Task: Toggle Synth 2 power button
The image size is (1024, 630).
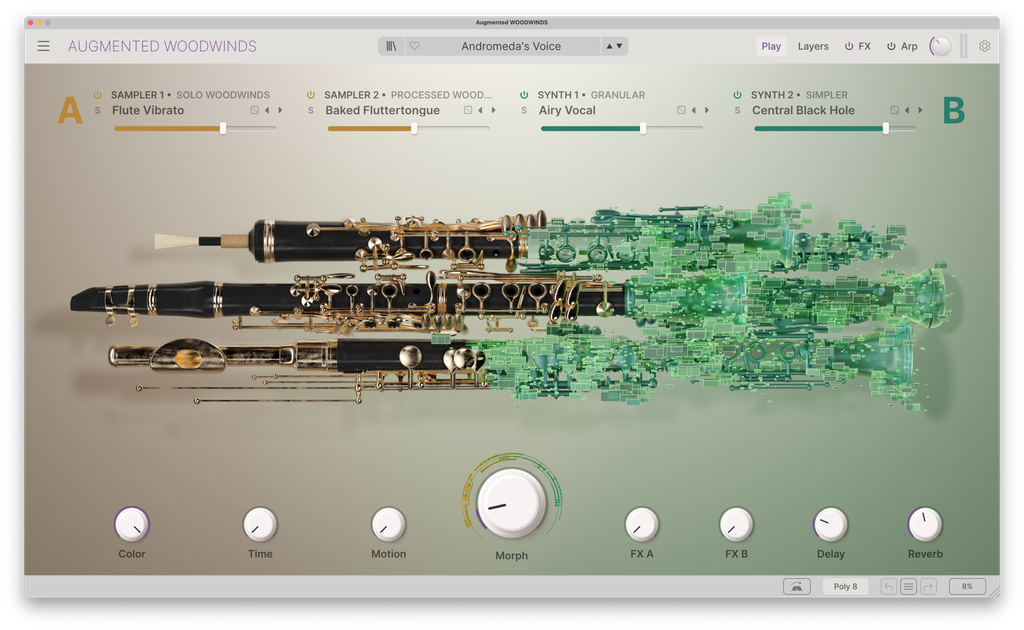Action: click(737, 95)
